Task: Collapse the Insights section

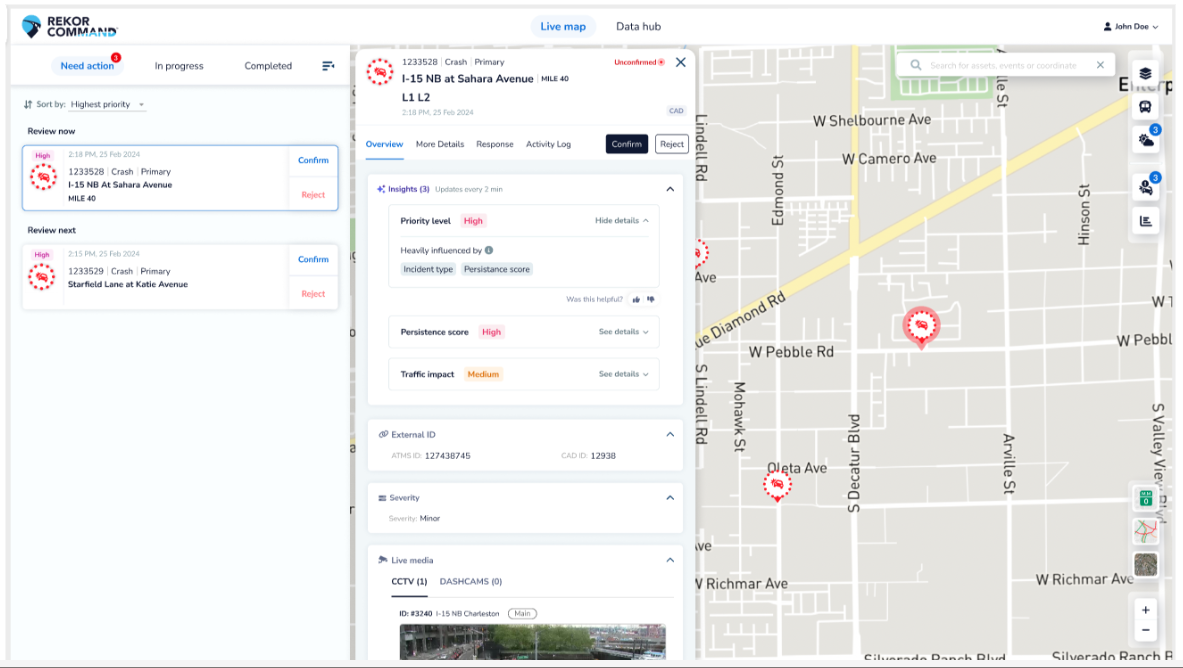Action: coord(670,189)
